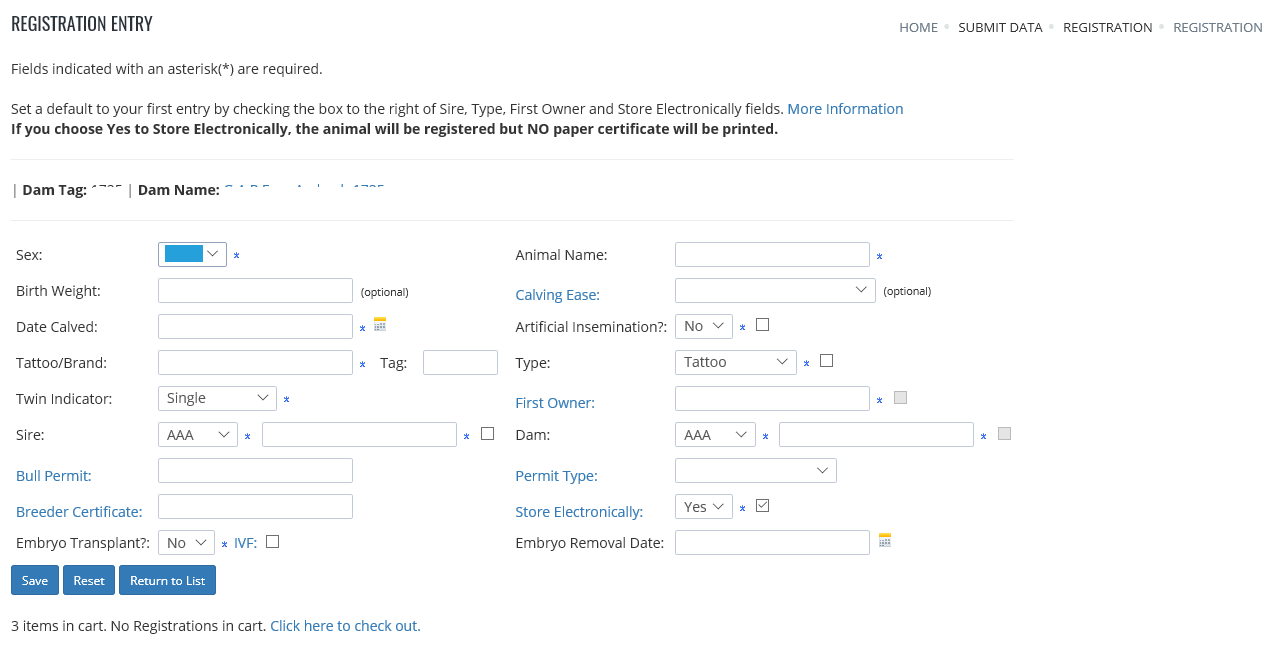
Task: Click the Save button
Action: (x=35, y=580)
